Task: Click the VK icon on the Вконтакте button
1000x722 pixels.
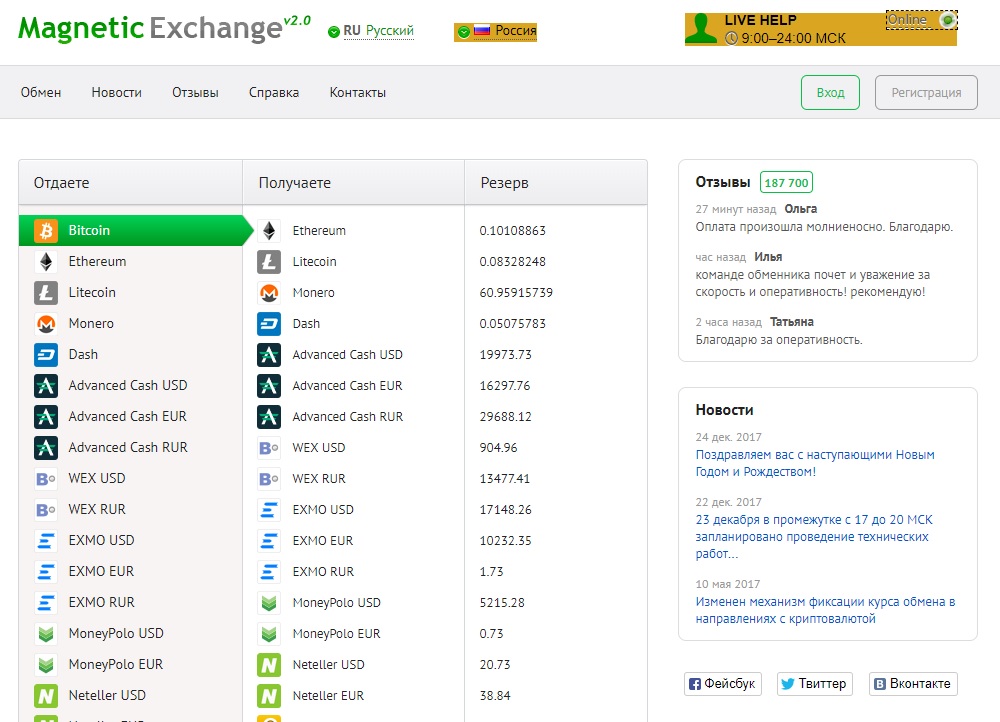Action: (879, 684)
